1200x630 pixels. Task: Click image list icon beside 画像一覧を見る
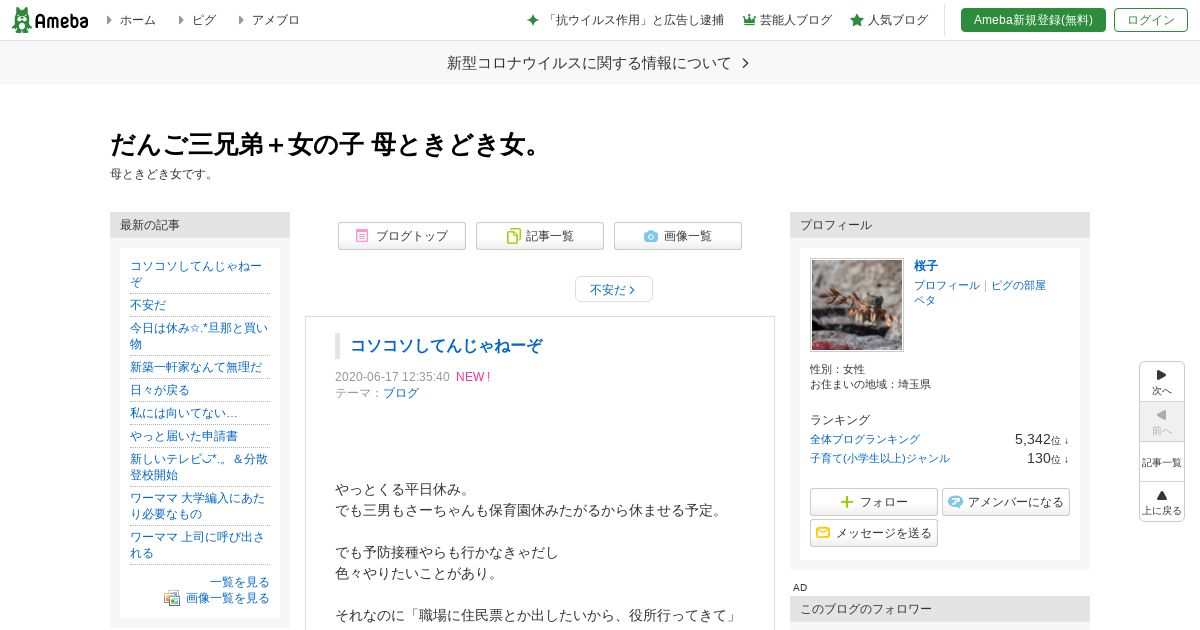pos(172,598)
